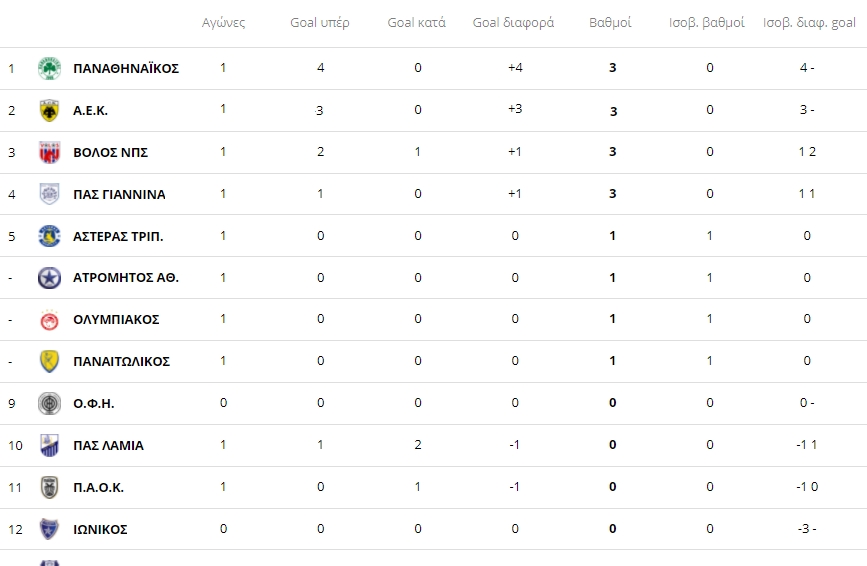The width and height of the screenshot is (867, 566).
Task: Click the PAS Giannina team badge
Action: pyautogui.click(x=49, y=194)
